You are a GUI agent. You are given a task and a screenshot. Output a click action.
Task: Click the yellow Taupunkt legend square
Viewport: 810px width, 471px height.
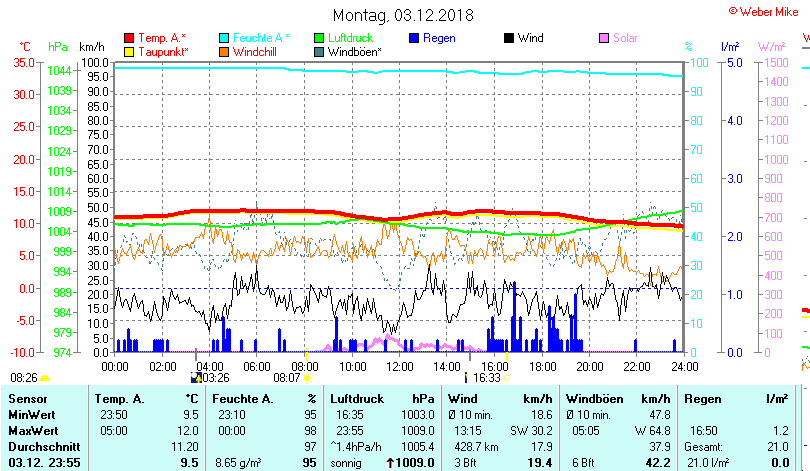[x=129, y=52]
